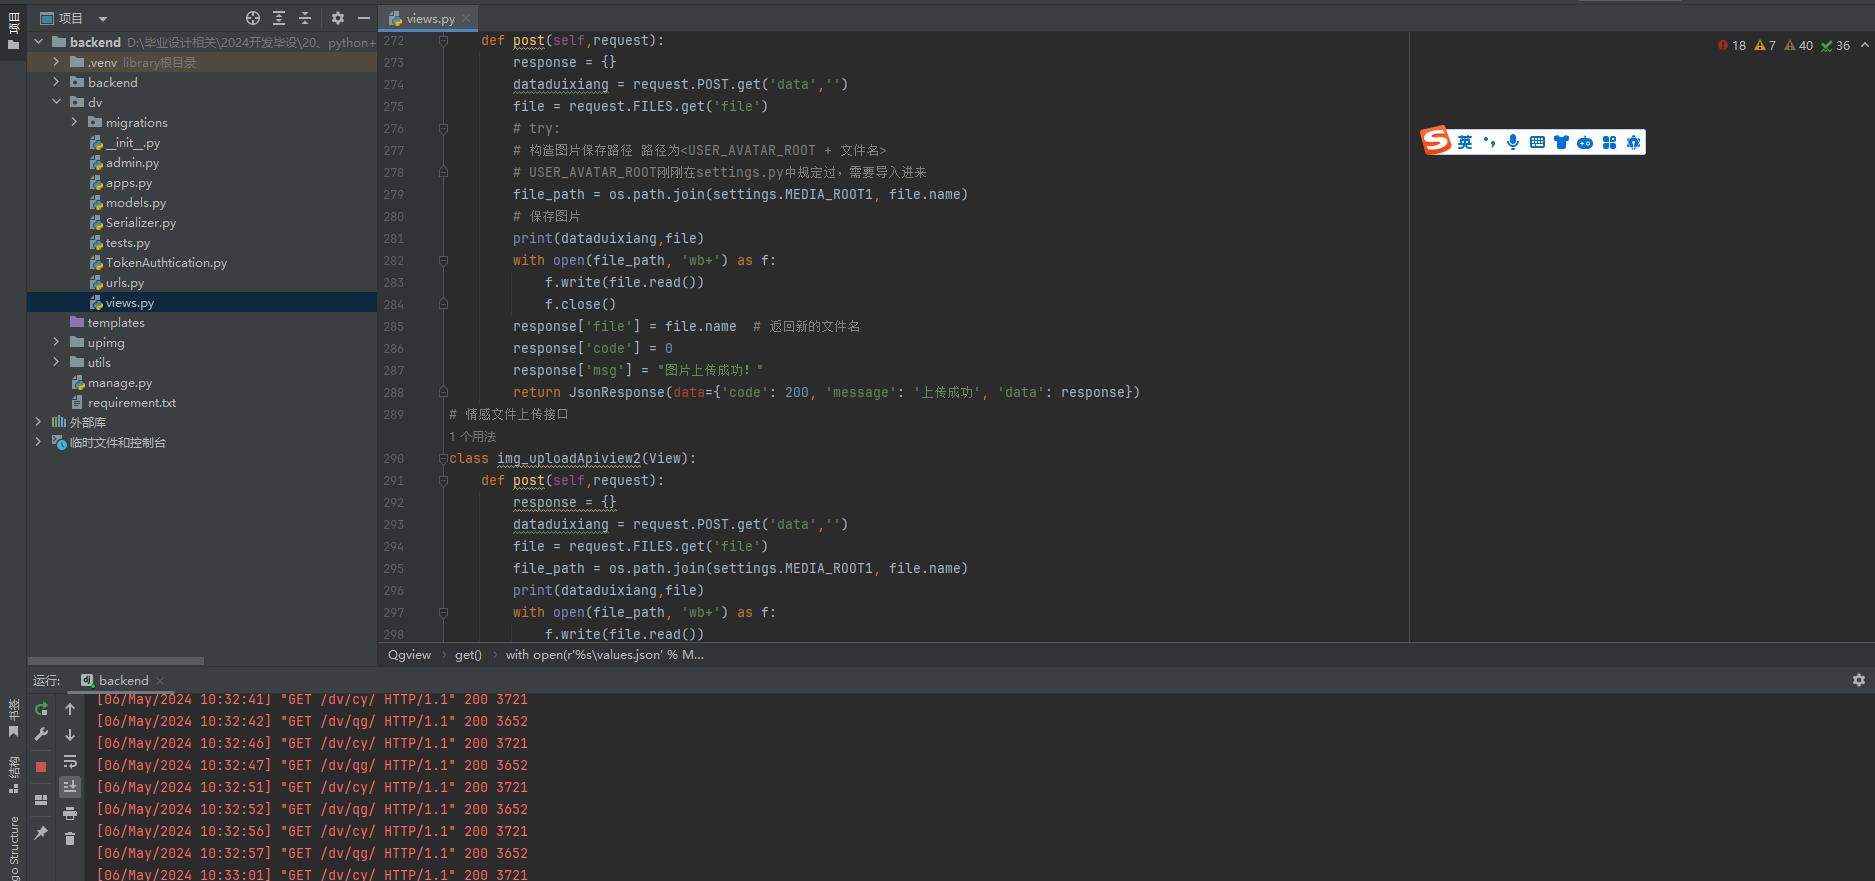Click the Expand All icon in project toolbar
This screenshot has height=881, width=1875.
[x=279, y=18]
